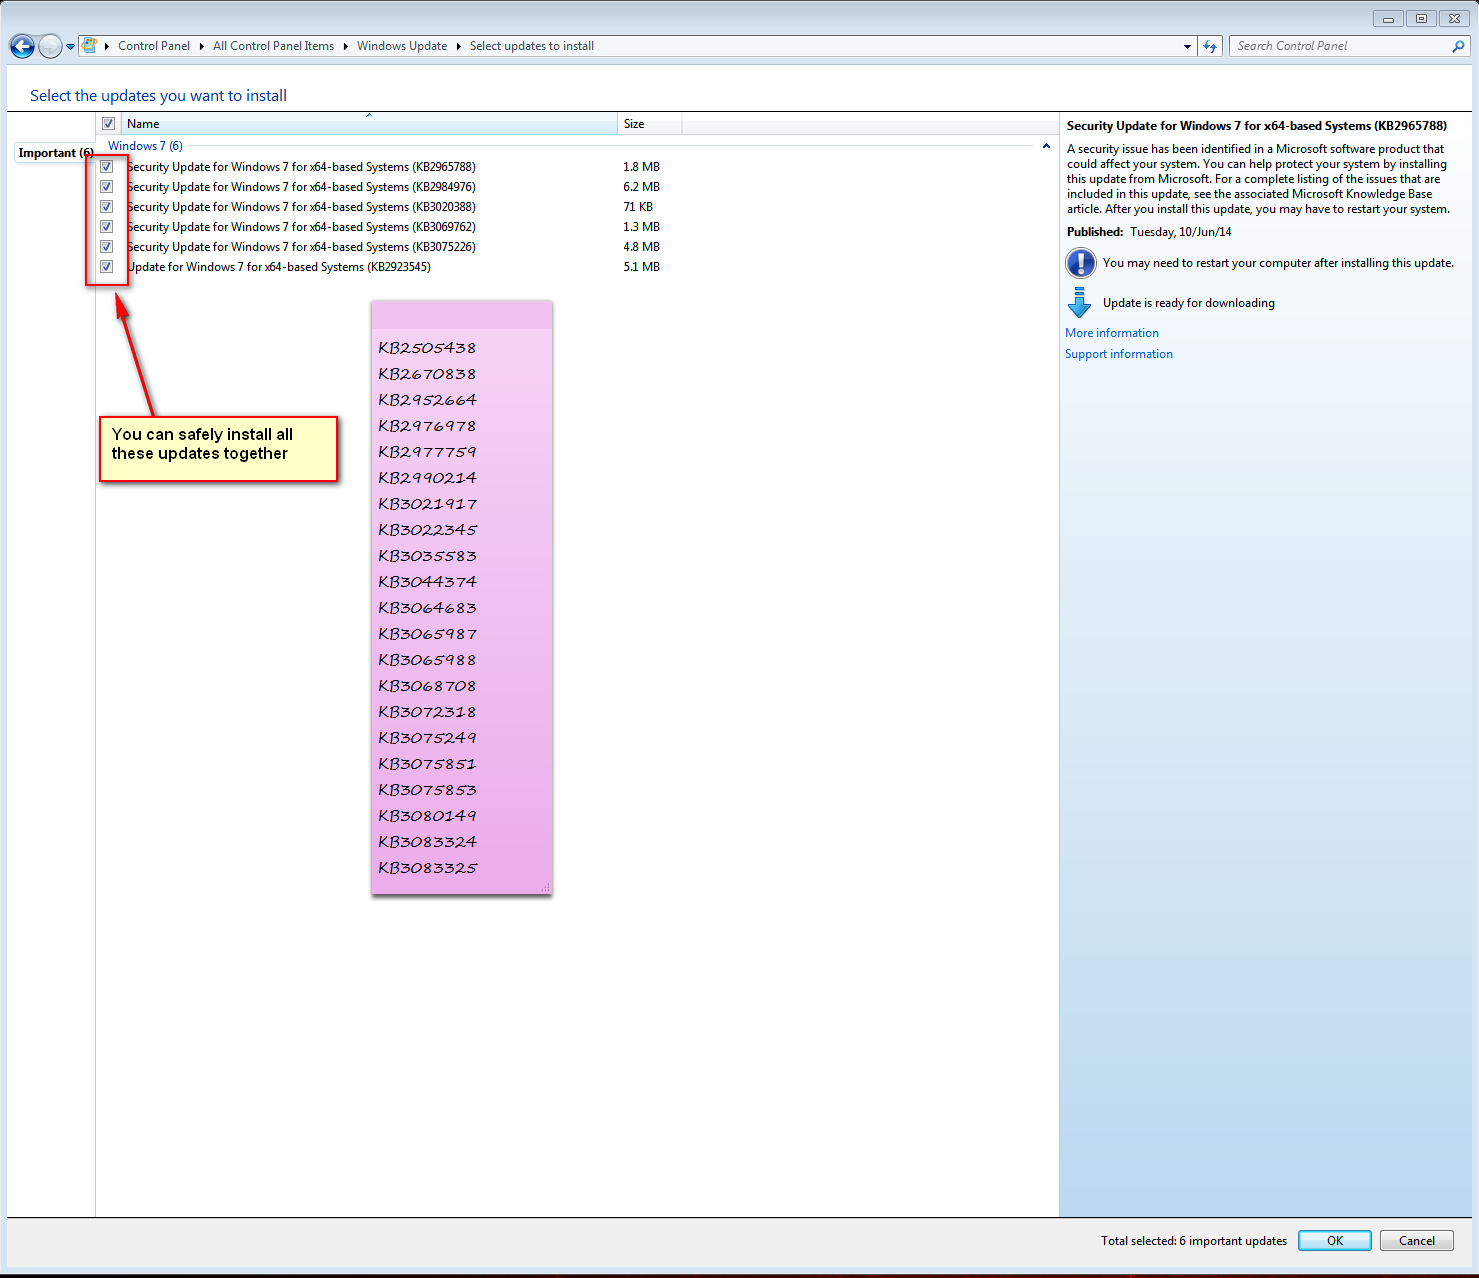
Task: Click the 71 KB size value
Action: [x=638, y=207]
